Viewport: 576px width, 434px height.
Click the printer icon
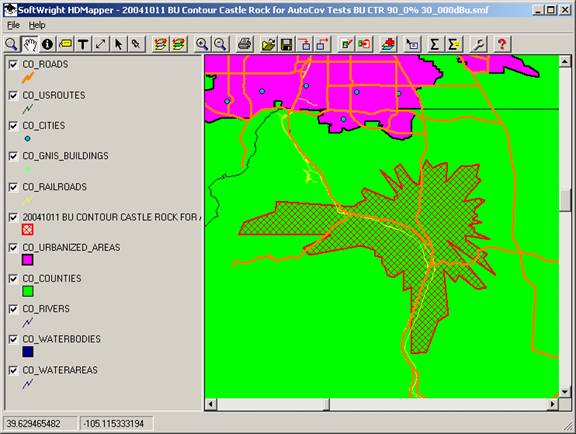point(244,44)
